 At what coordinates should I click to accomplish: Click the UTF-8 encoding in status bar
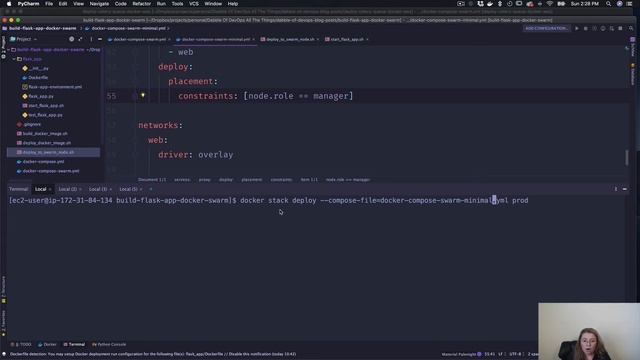[516, 354]
